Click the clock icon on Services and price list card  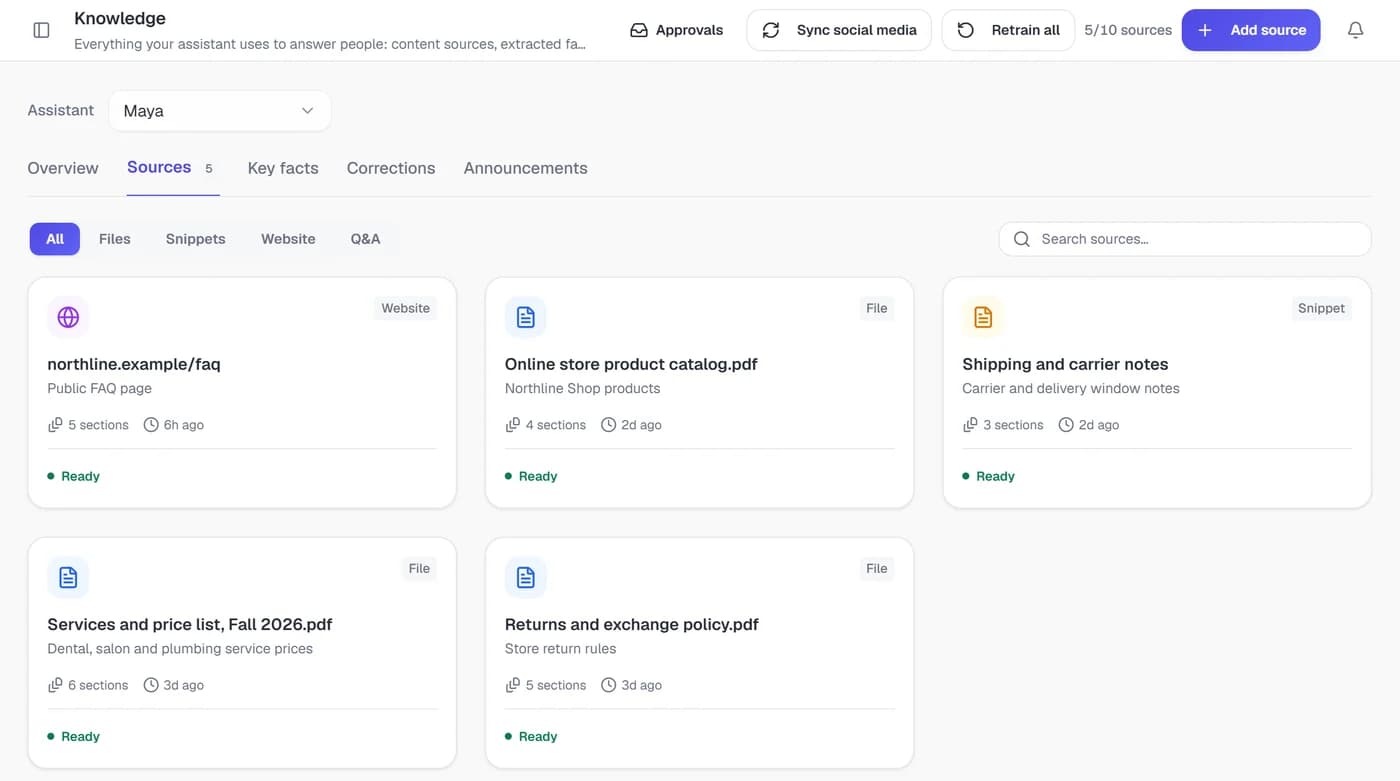pos(151,685)
